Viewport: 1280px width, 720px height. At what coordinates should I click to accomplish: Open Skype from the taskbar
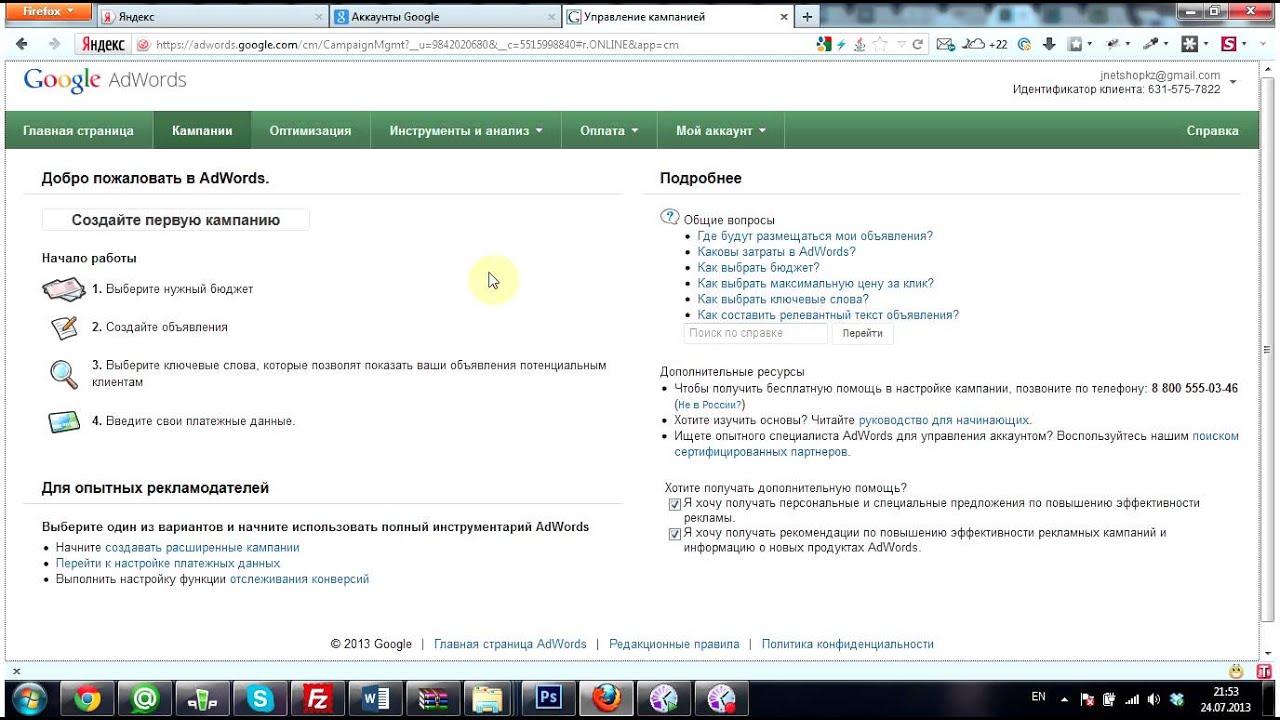coord(261,698)
